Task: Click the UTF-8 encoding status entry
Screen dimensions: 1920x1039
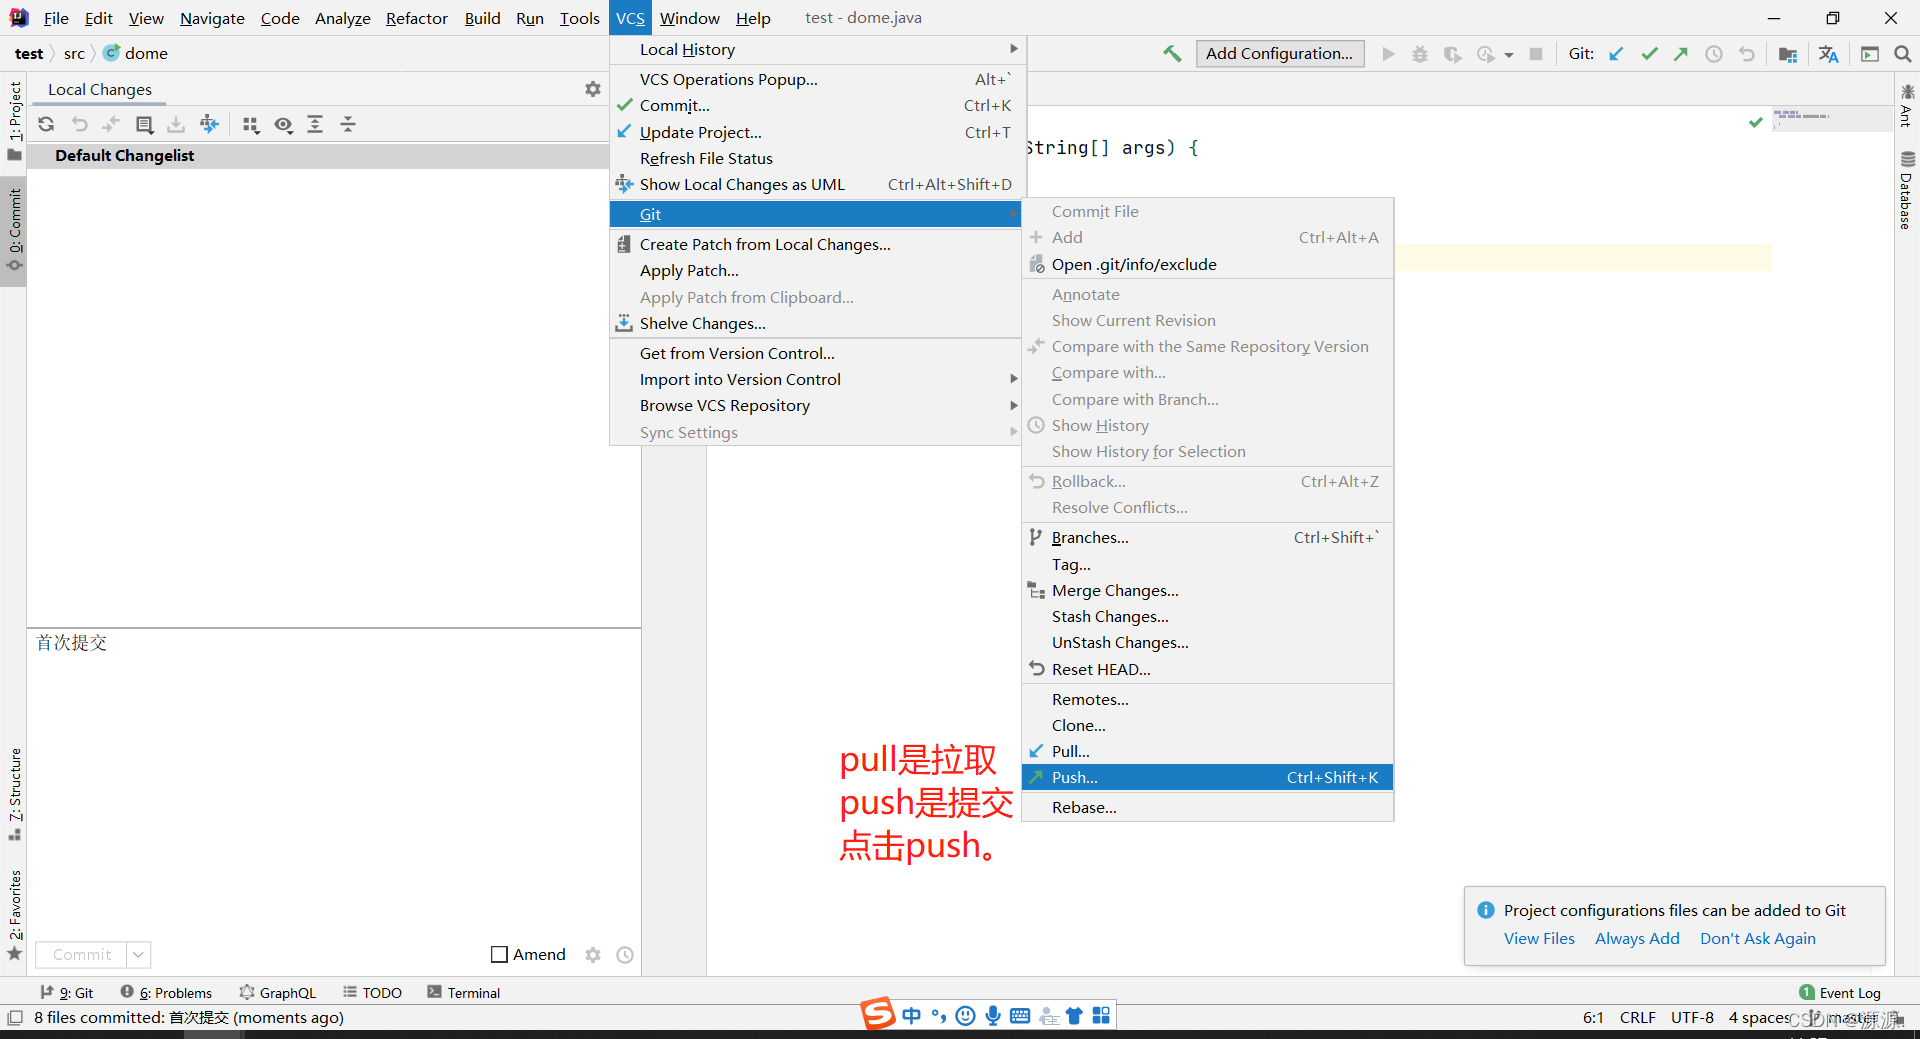Action: tap(1692, 1017)
